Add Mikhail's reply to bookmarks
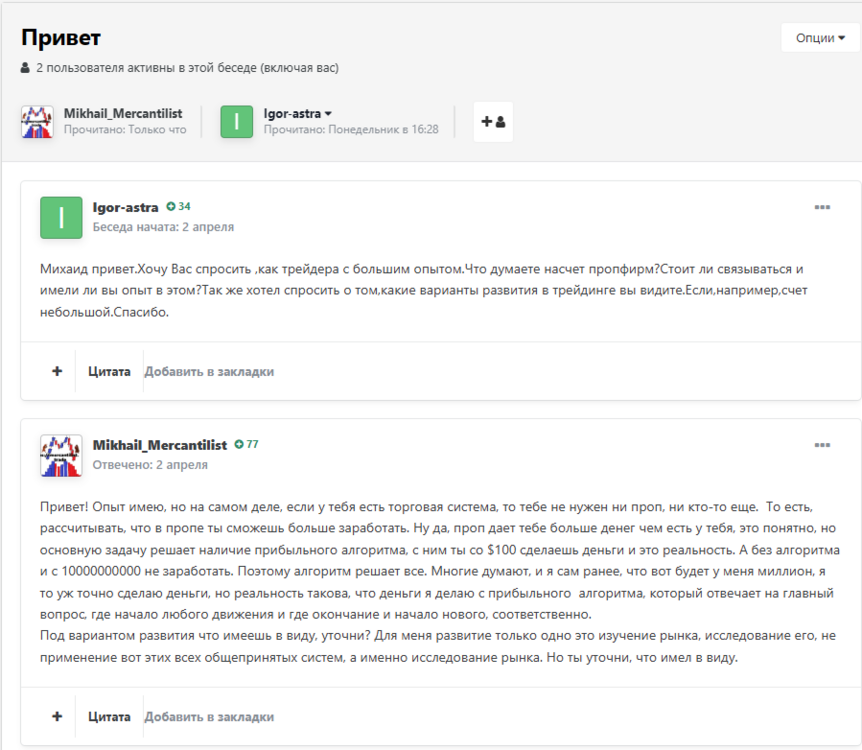The image size is (862, 750). click(x=209, y=717)
